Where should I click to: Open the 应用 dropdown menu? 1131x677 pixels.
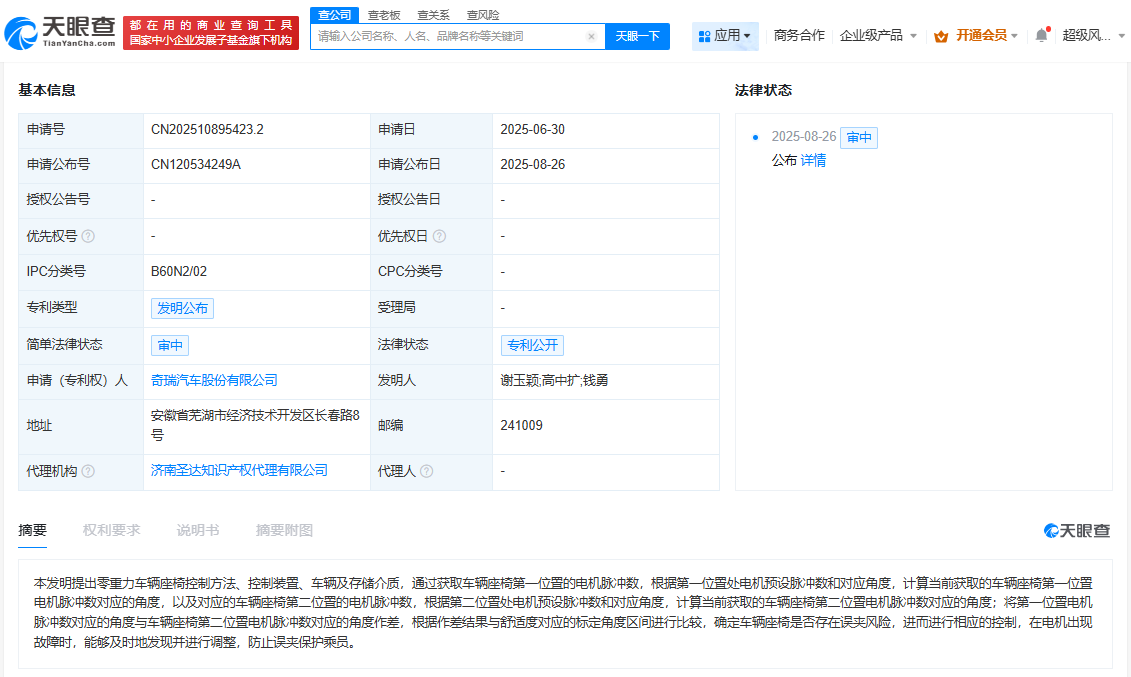pos(727,34)
